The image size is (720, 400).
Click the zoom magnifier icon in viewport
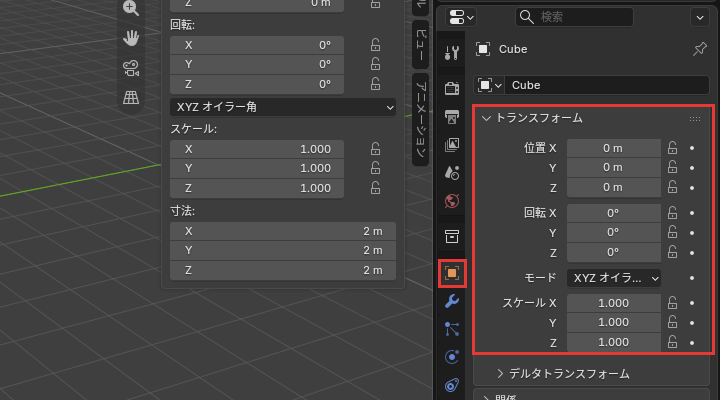[131, 8]
